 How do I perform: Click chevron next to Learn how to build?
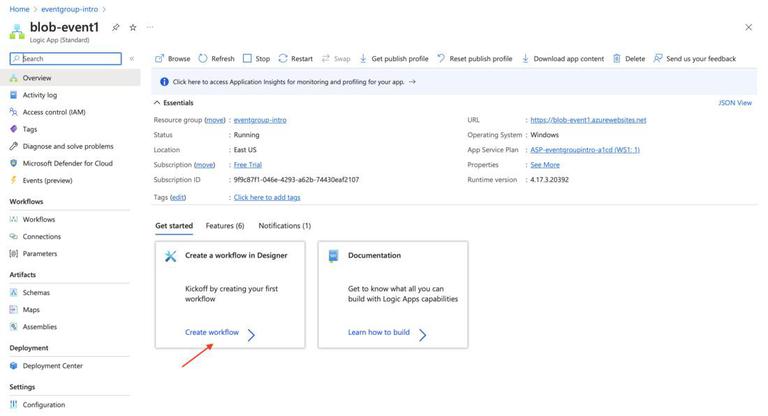[x=422, y=335]
